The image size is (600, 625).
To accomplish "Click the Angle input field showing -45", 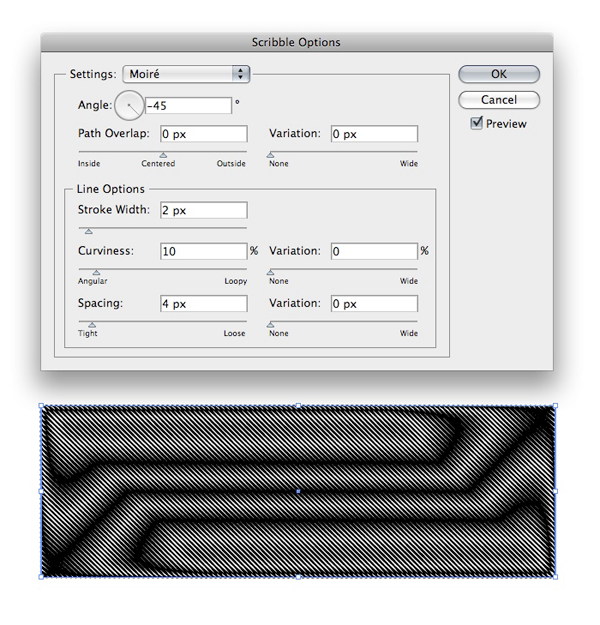I will click(188, 106).
